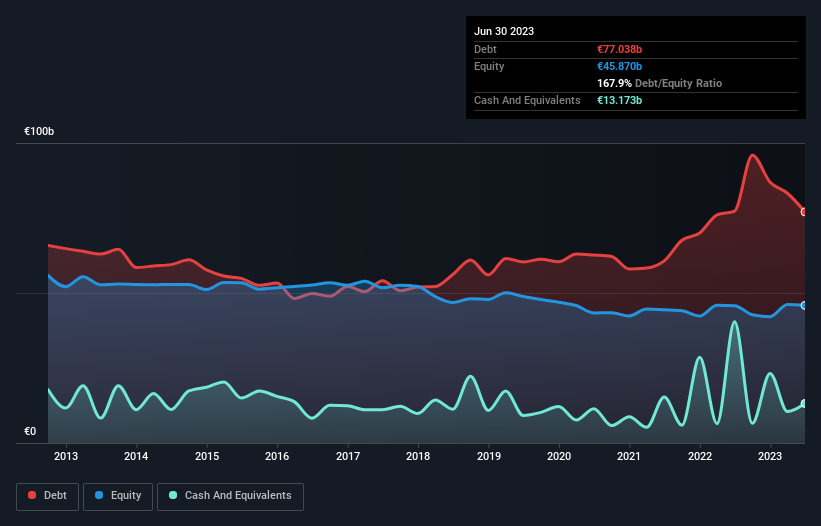The height and width of the screenshot is (526, 821).
Task: Click the €45.870b equity value
Action: pyautogui.click(x=619, y=66)
